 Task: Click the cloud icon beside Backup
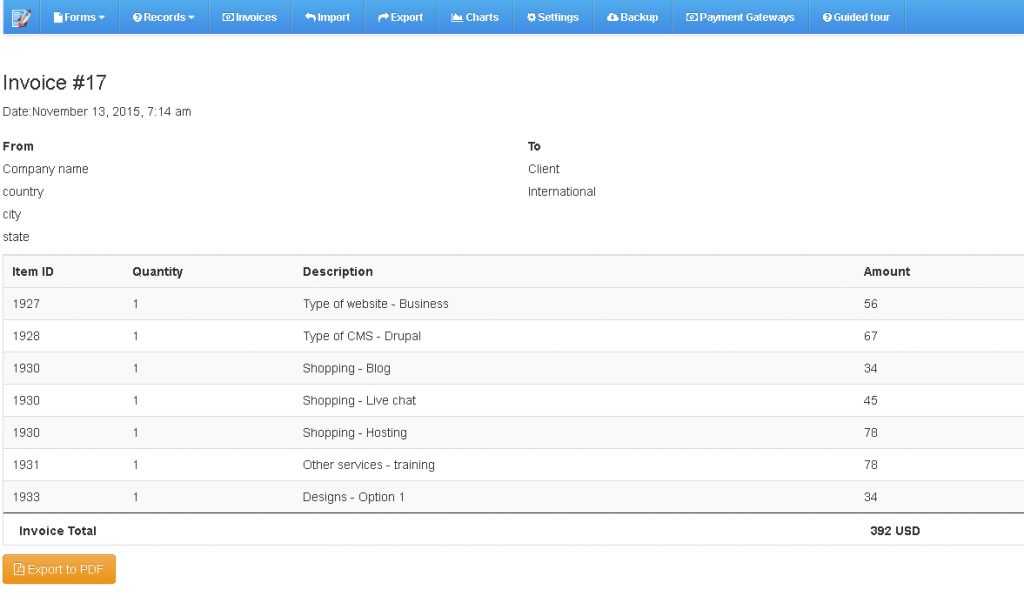[x=611, y=17]
